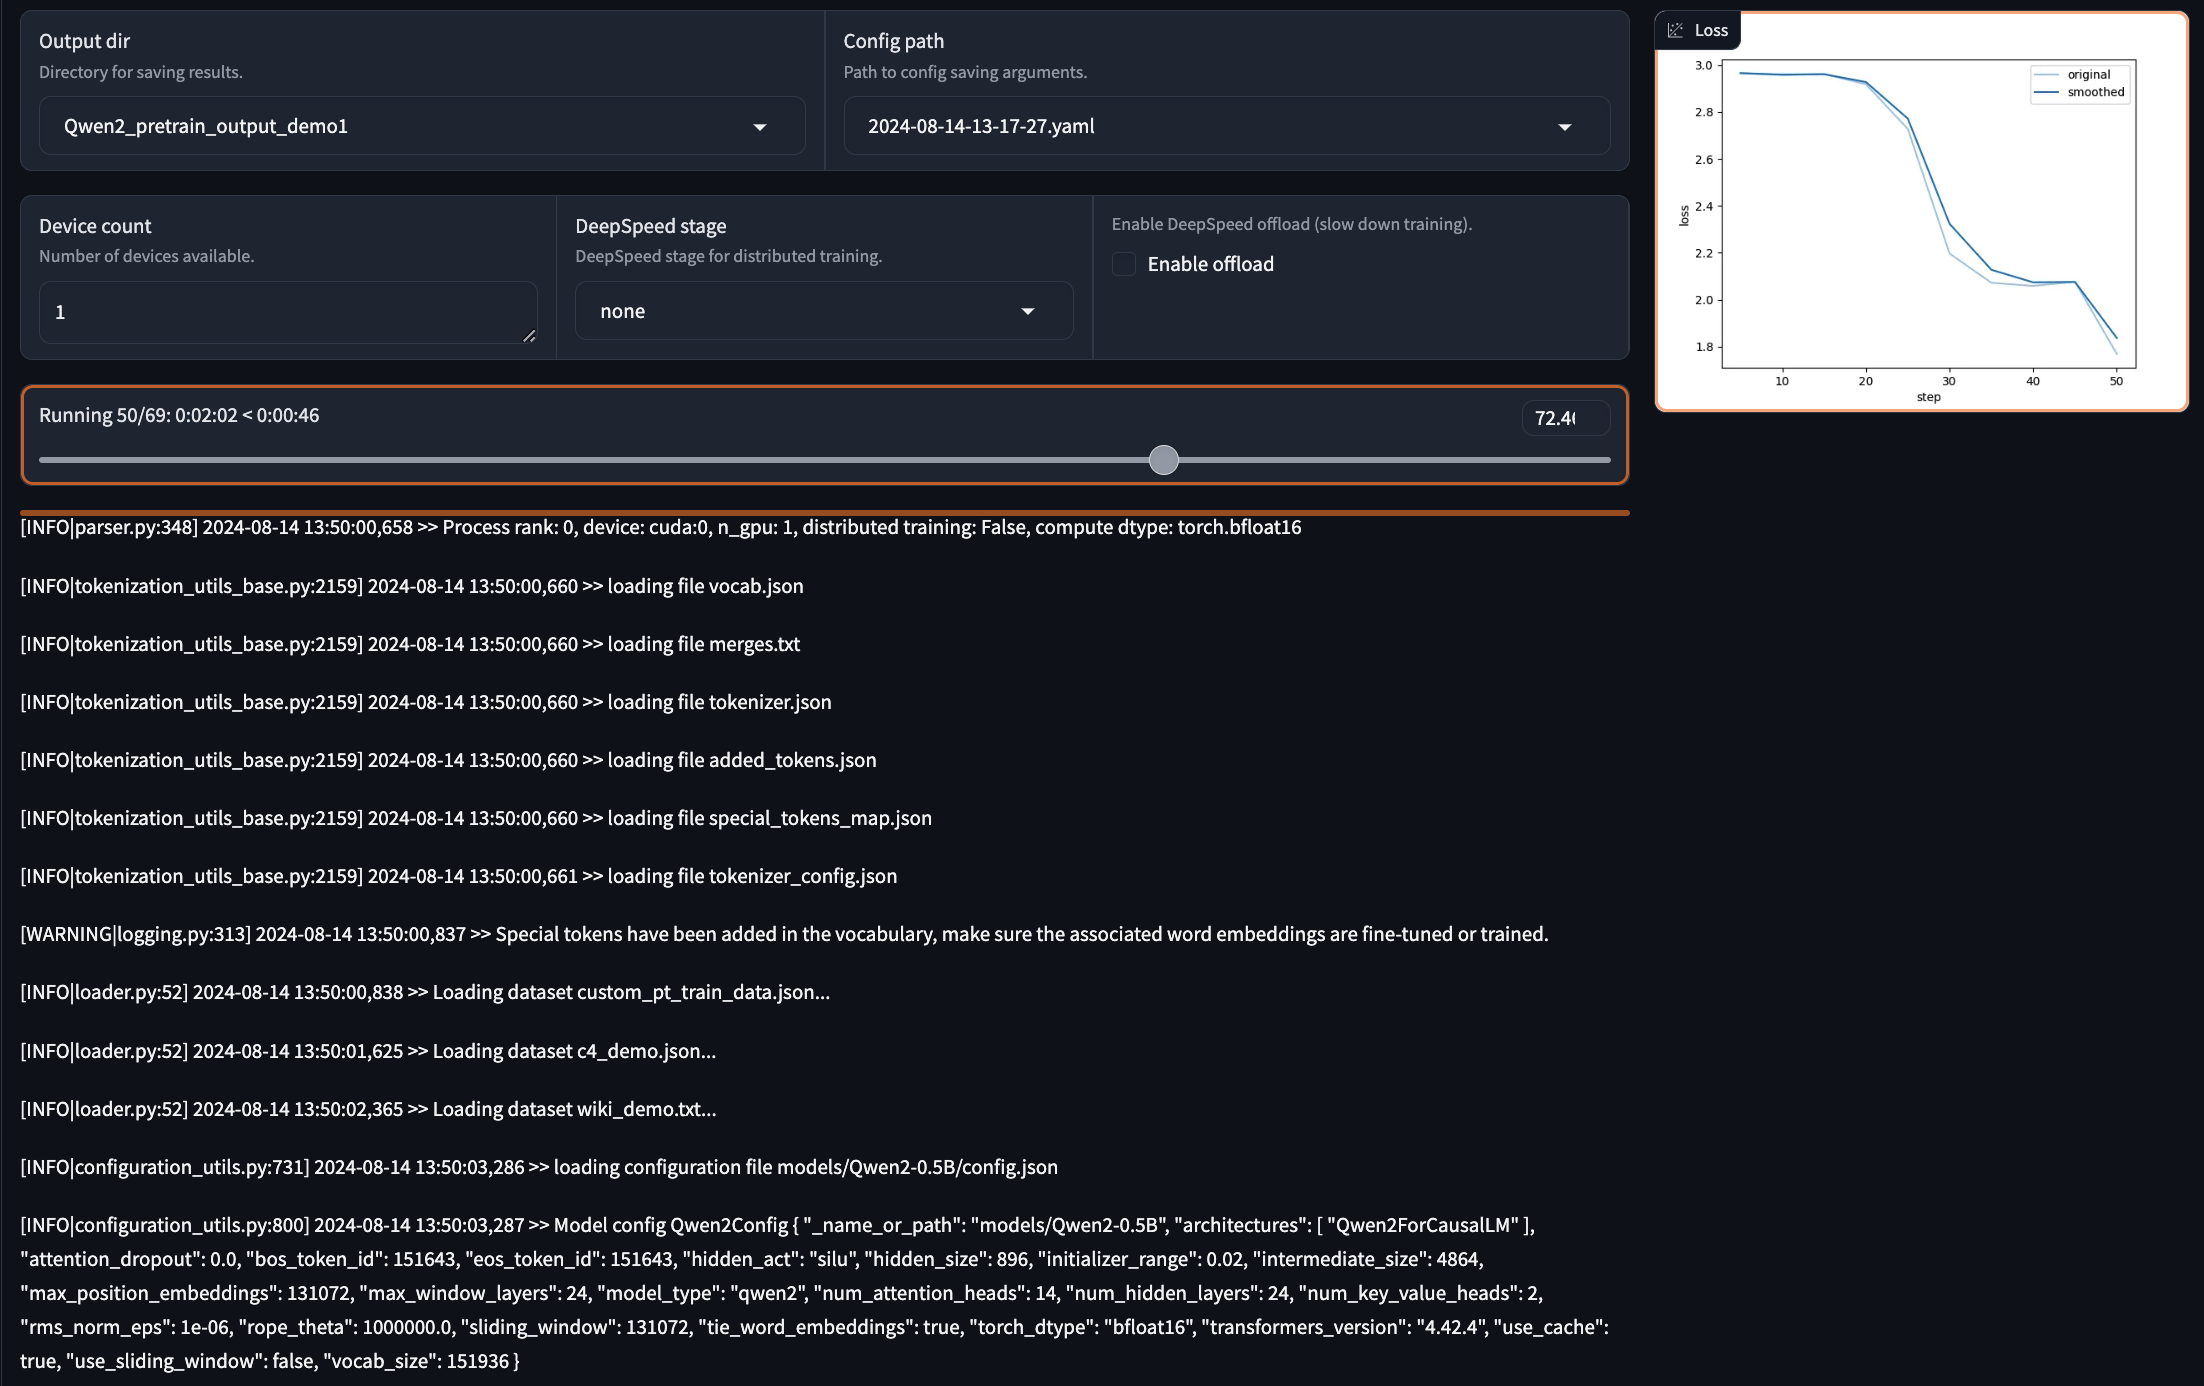Focus the Device count input field
This screenshot has width=2204, height=1386.
280,312
